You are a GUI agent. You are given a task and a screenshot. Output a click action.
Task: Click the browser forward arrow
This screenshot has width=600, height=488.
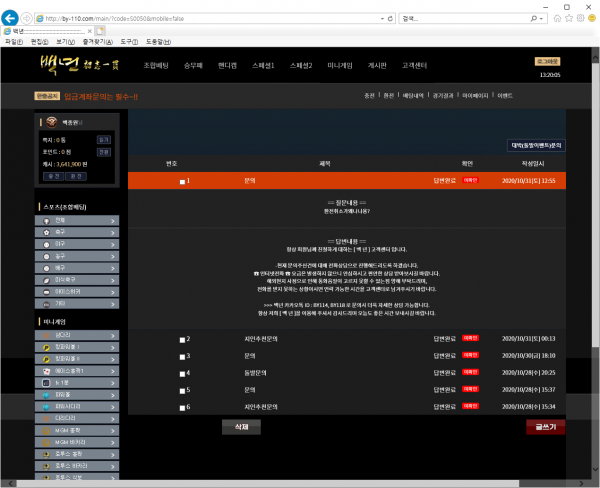(x=26, y=18)
